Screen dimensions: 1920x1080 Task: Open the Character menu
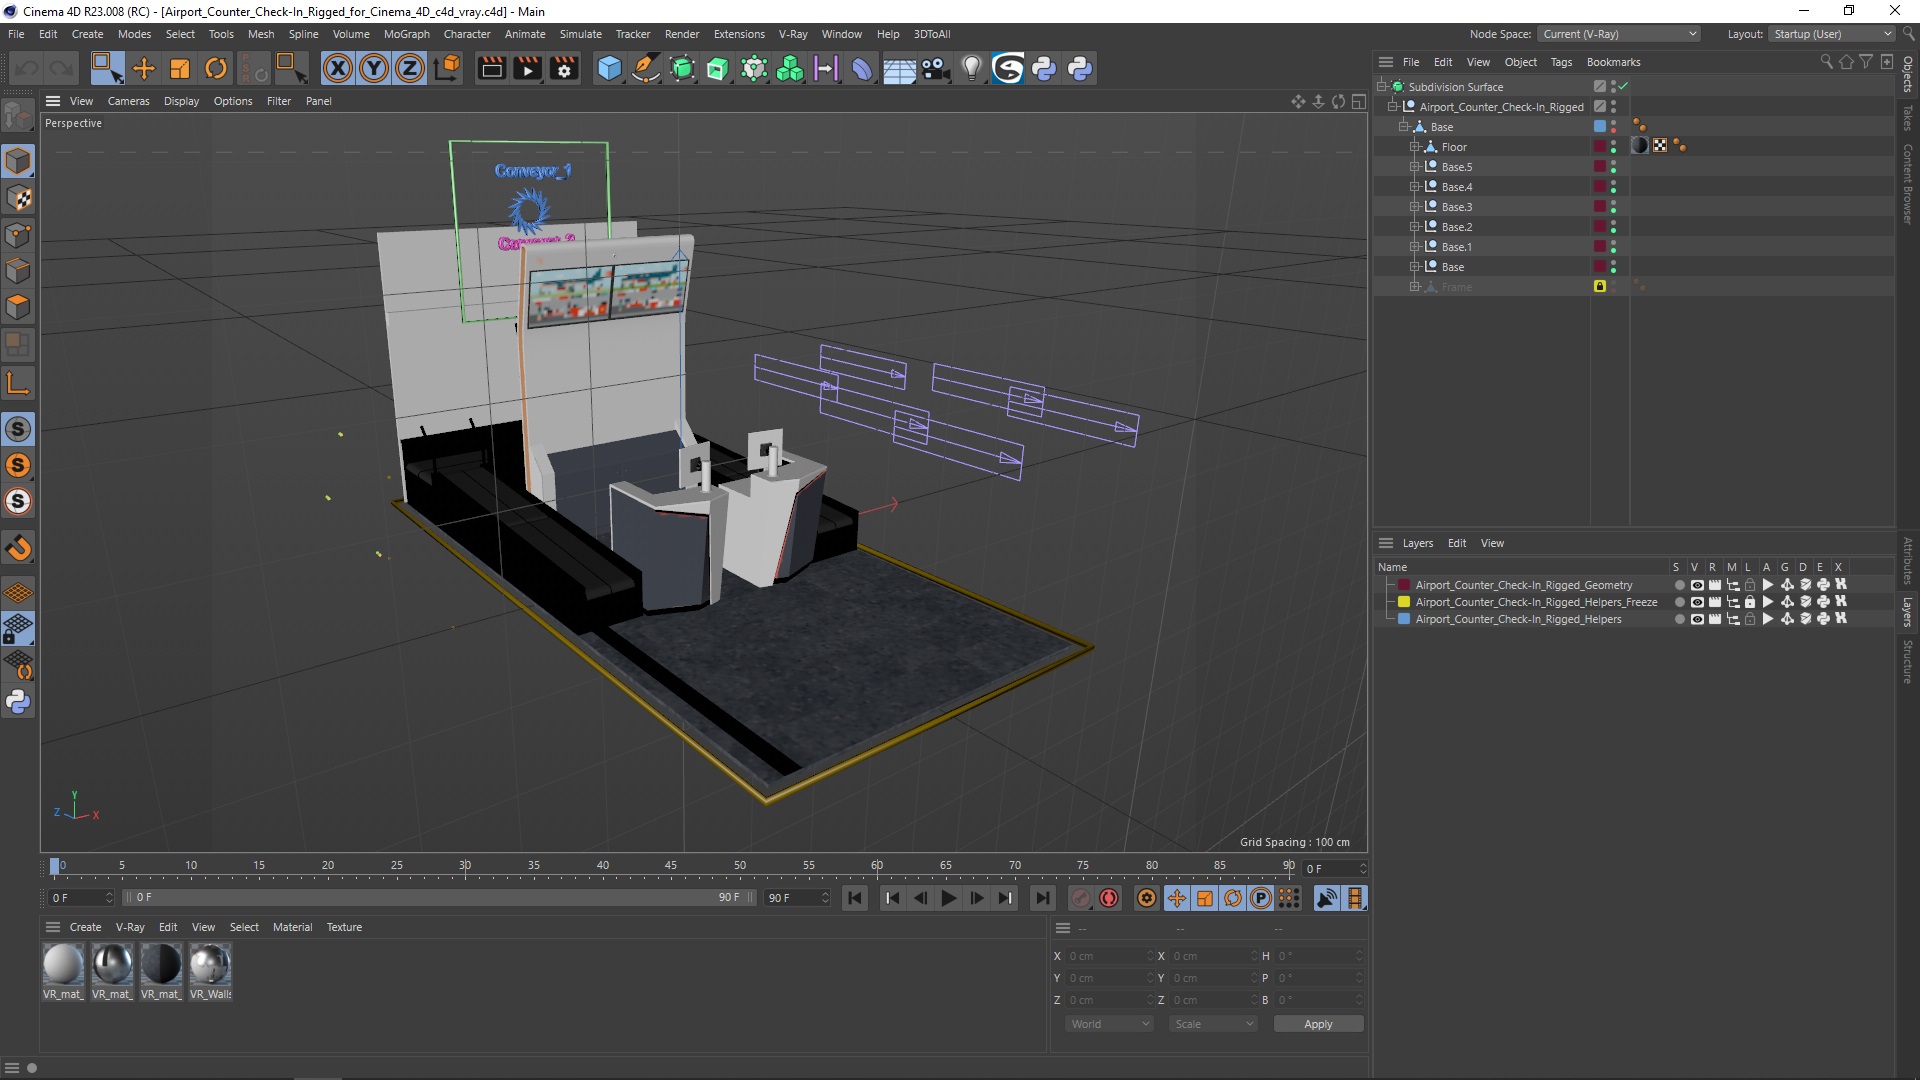467,34
